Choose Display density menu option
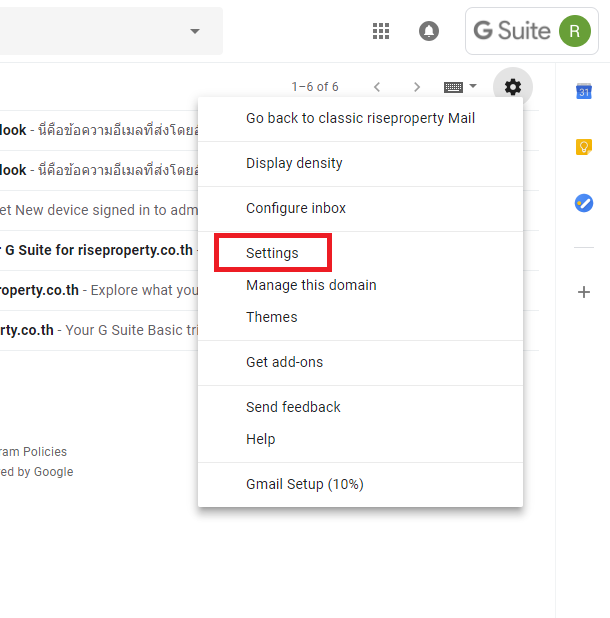610x618 pixels. 294,163
